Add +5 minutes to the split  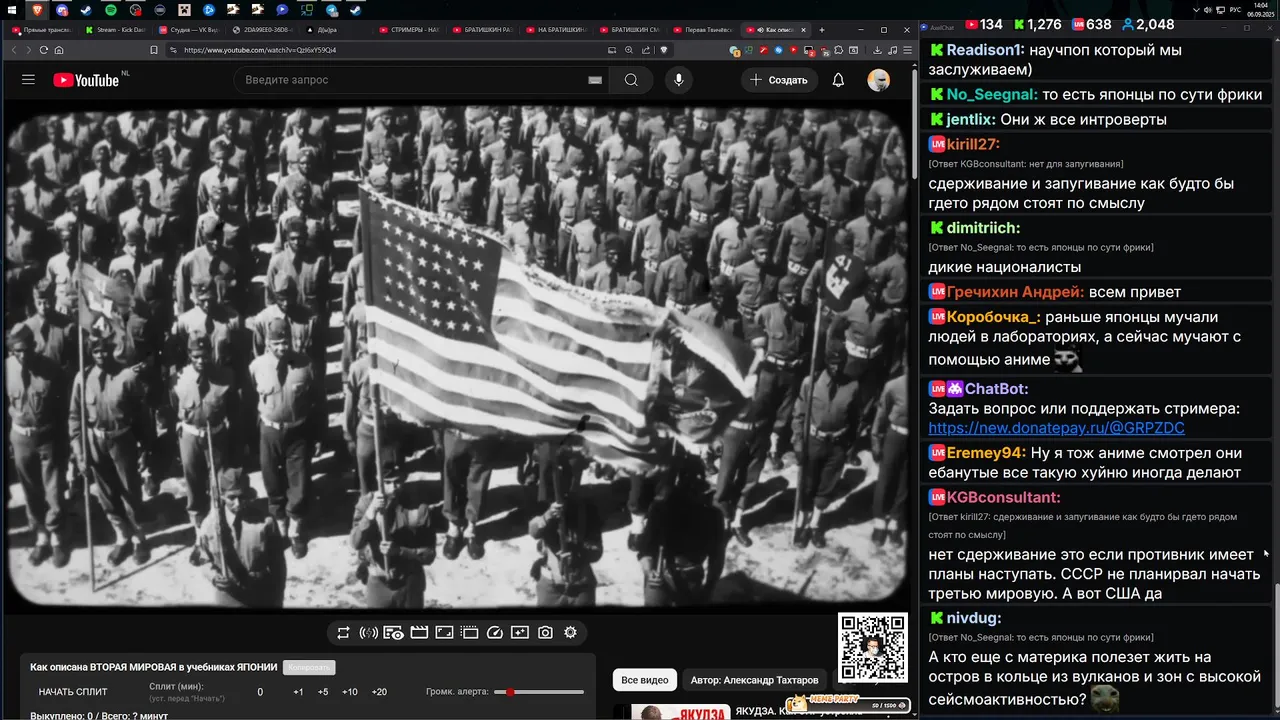tap(323, 692)
